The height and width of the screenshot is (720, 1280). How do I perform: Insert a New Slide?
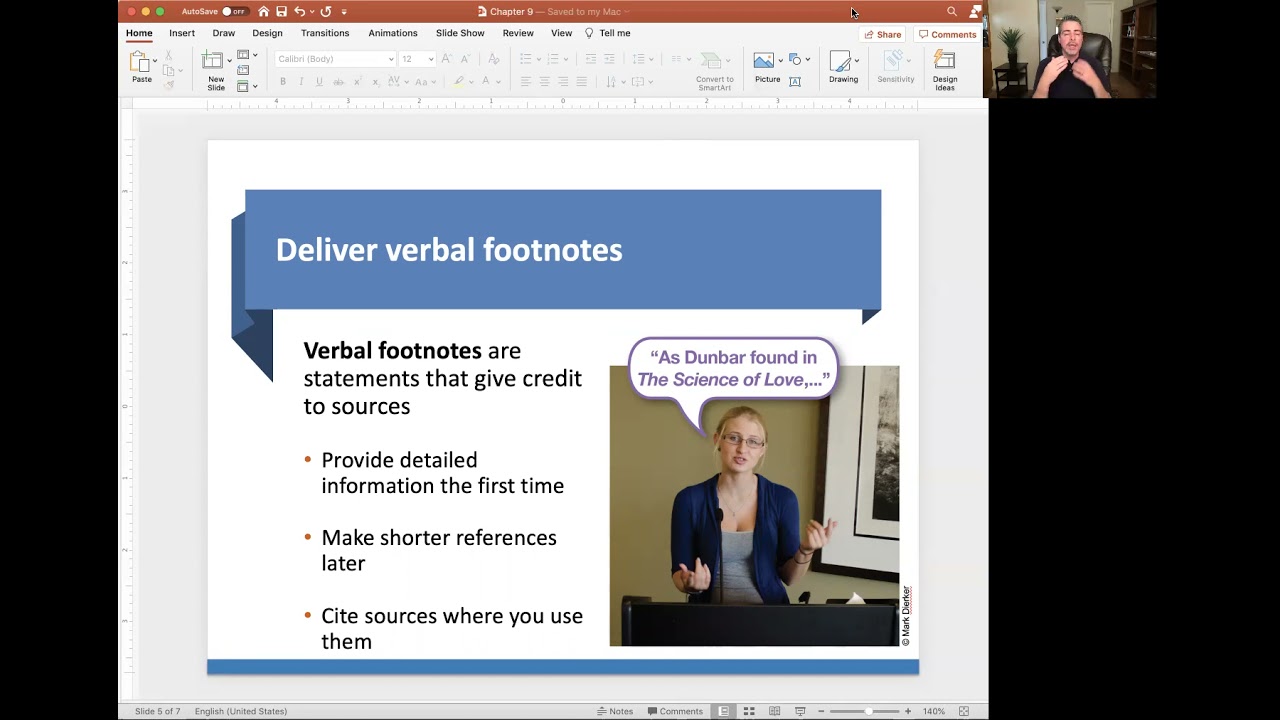(214, 62)
